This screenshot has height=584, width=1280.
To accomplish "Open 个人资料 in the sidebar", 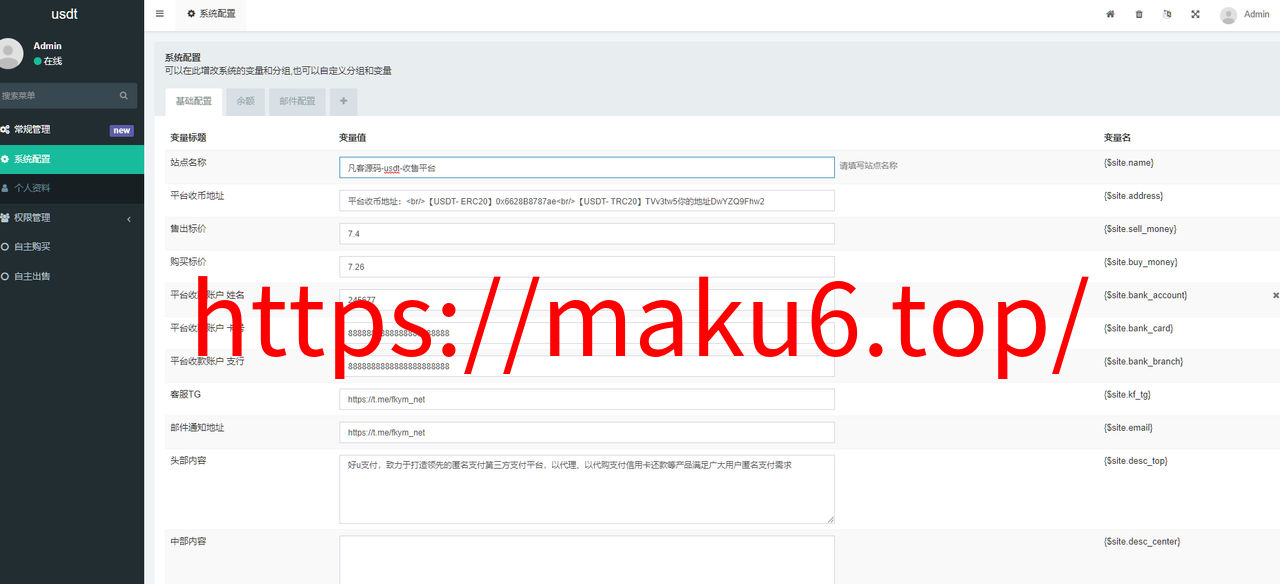I will click(x=72, y=188).
